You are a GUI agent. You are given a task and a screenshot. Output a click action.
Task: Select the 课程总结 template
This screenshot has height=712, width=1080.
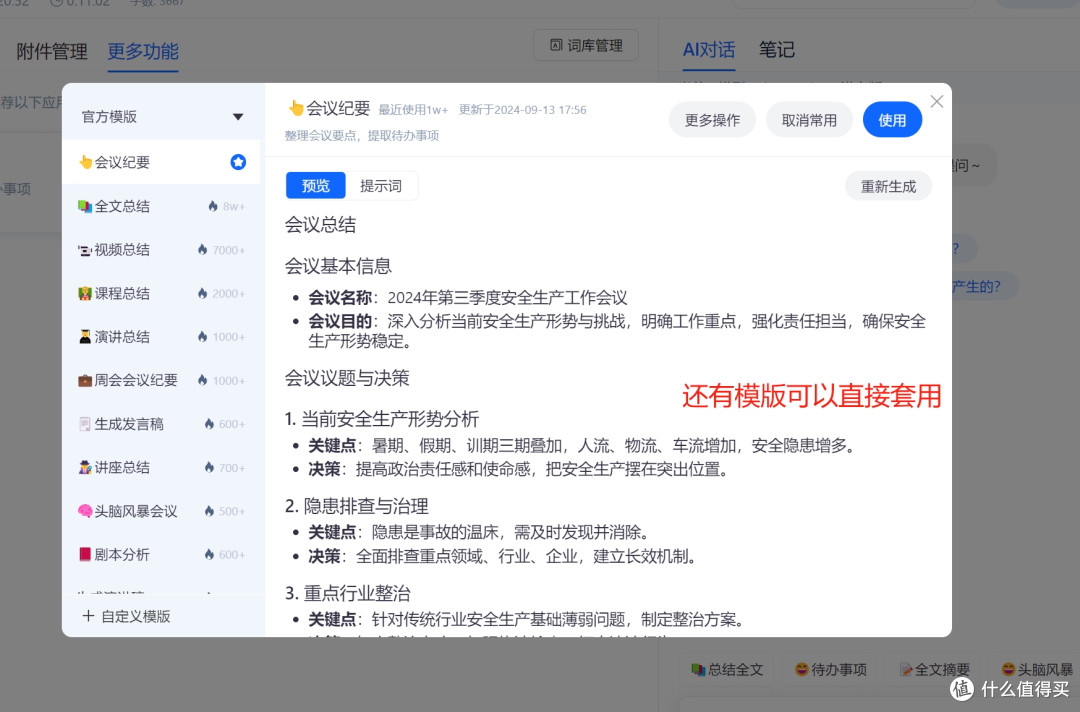(x=162, y=293)
